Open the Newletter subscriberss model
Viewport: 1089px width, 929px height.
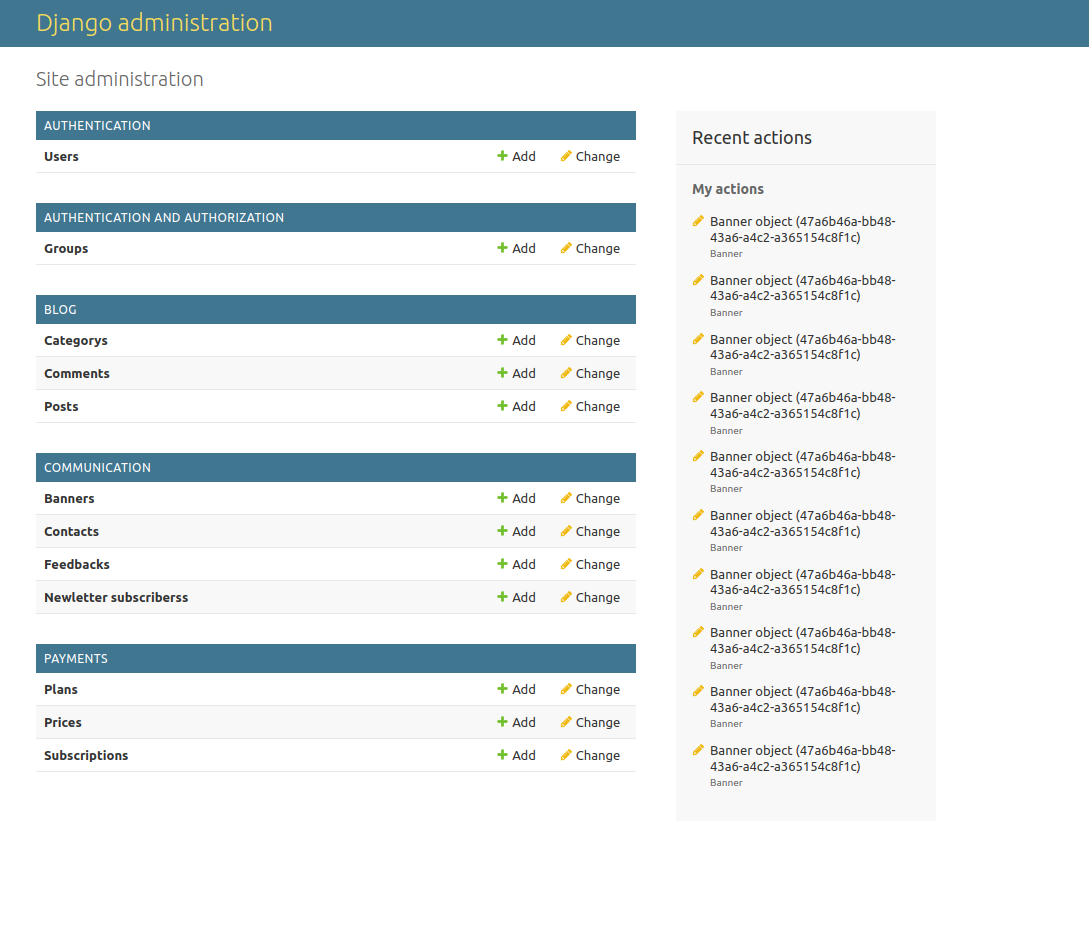(x=116, y=598)
